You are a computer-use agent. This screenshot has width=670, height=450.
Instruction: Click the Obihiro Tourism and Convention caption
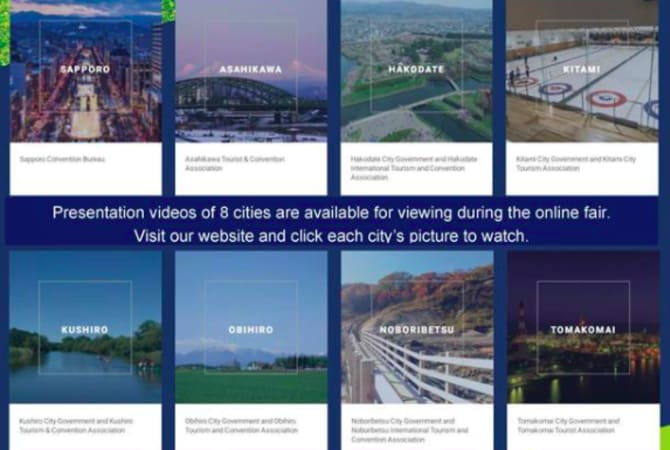click(x=241, y=425)
